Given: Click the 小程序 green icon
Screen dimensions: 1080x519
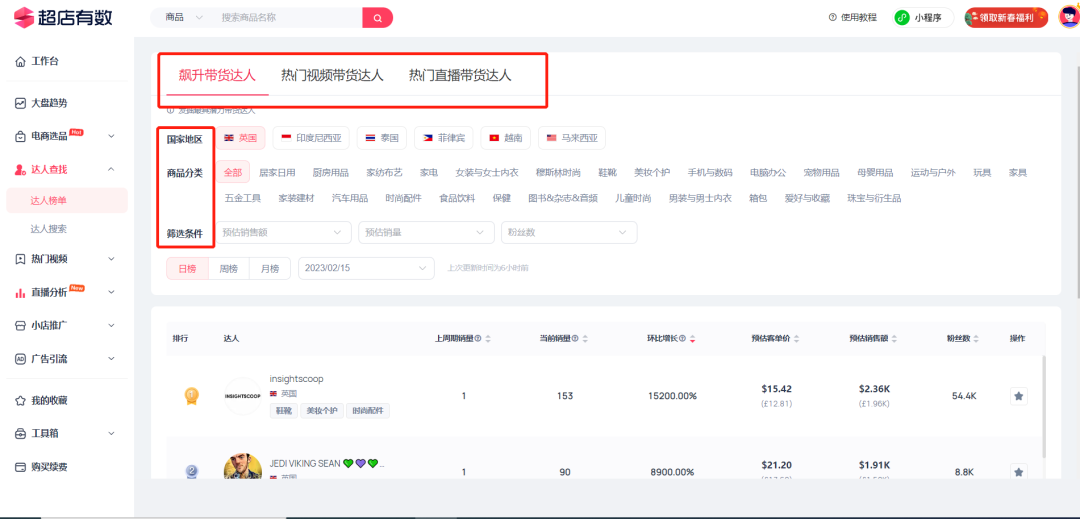Looking at the screenshot, I should (902, 18).
